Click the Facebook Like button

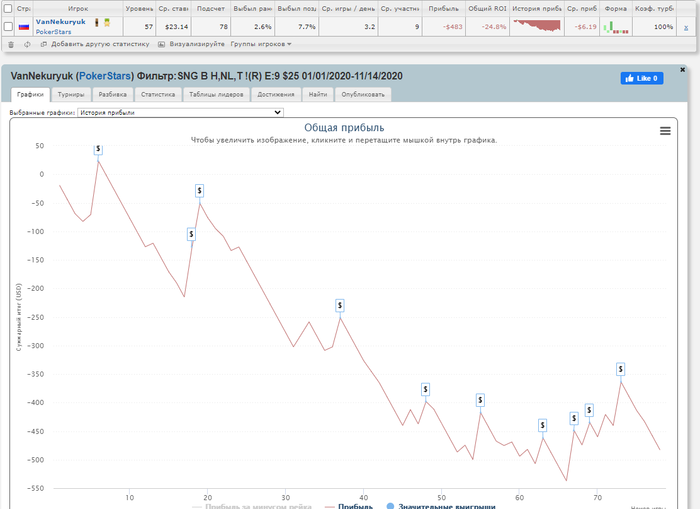(642, 78)
